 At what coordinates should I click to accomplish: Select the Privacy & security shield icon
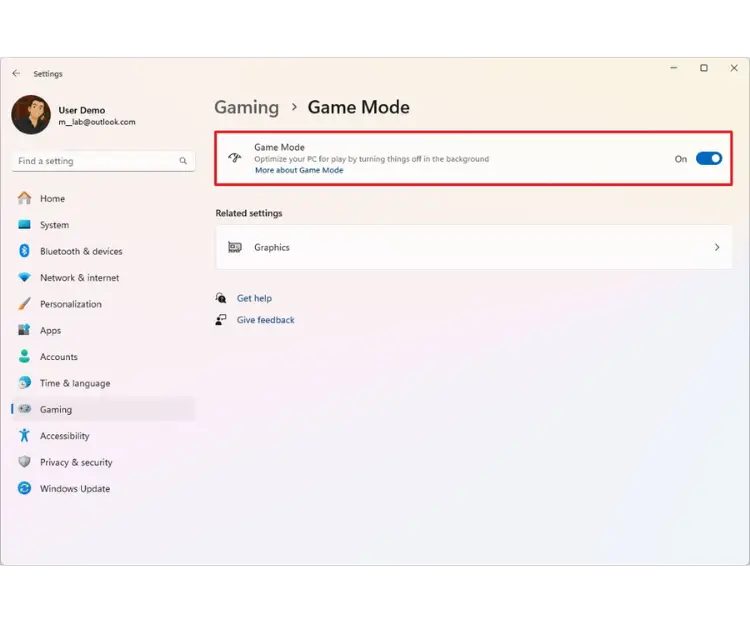point(24,462)
